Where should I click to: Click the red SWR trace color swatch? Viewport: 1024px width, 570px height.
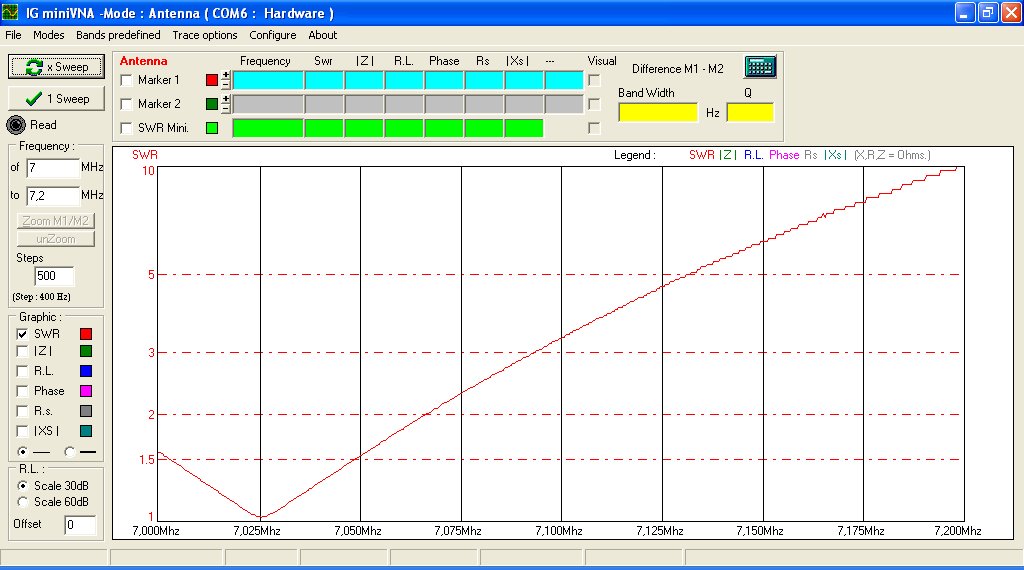pos(86,334)
